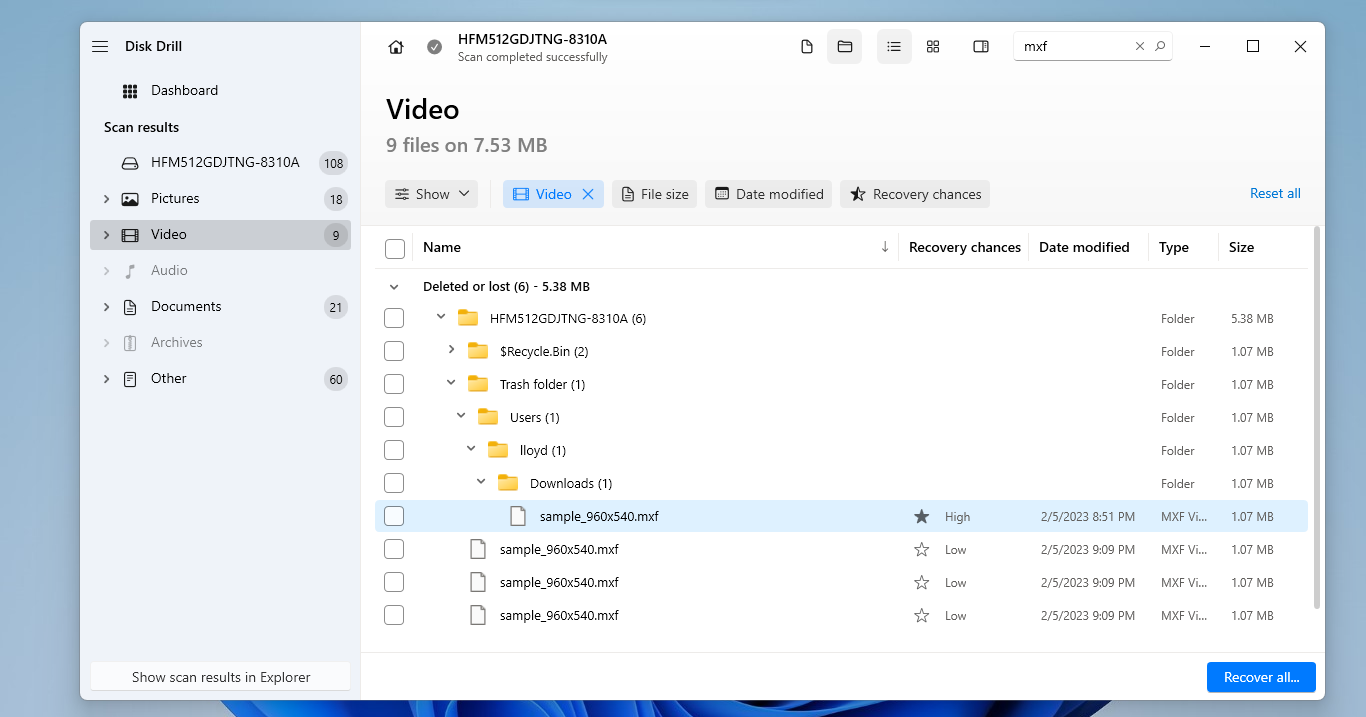The width and height of the screenshot is (1366, 717).
Task: Collapse the Deleted or lost group
Action: (394, 287)
